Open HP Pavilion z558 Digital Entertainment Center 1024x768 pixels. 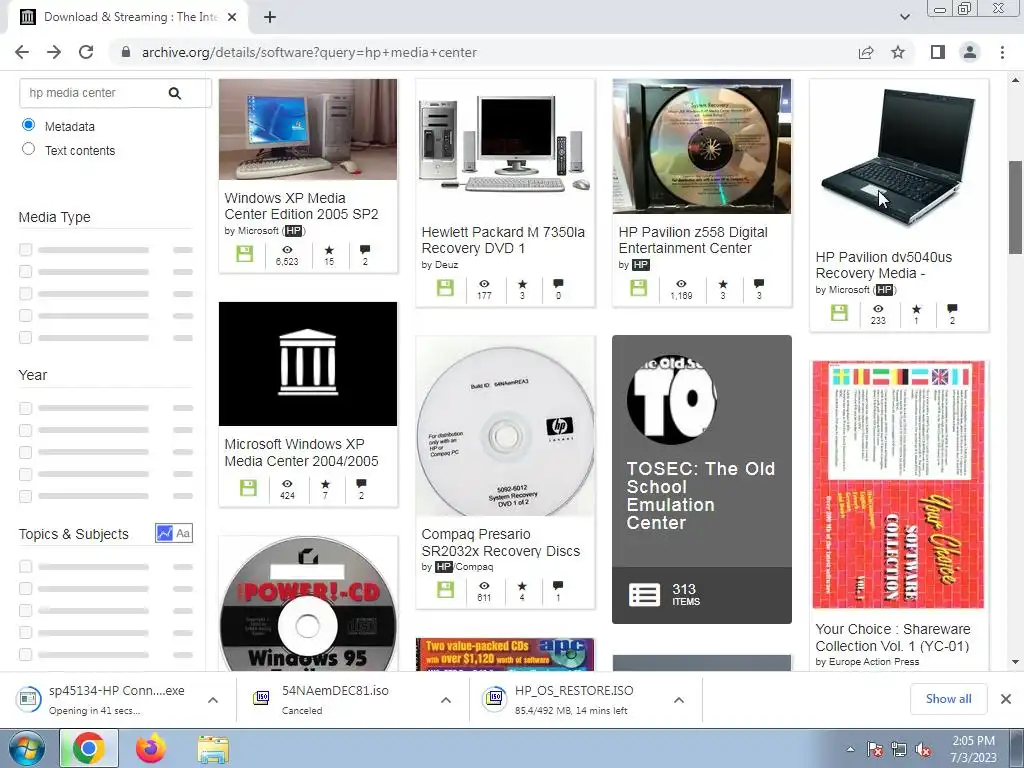click(693, 240)
